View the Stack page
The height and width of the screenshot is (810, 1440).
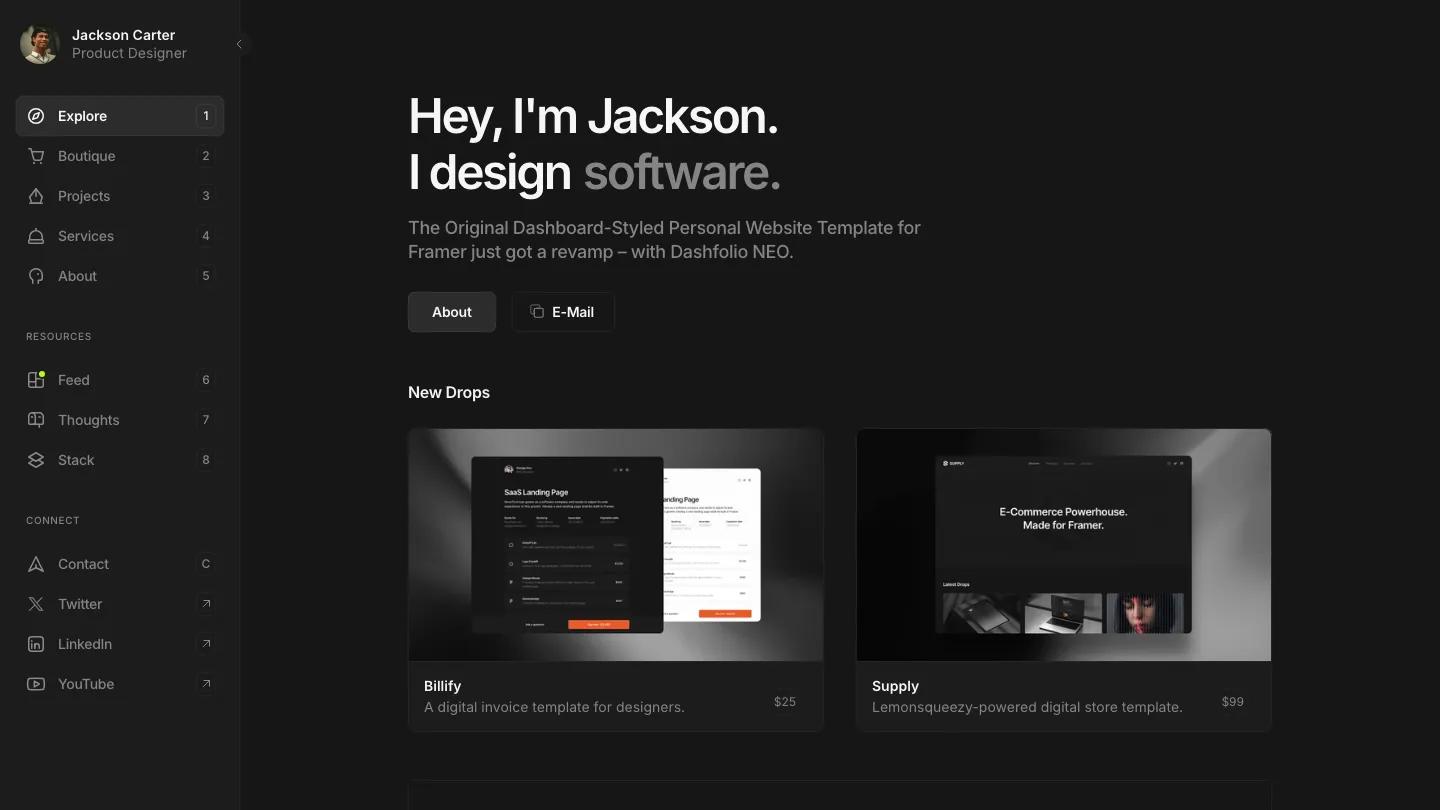click(x=120, y=460)
